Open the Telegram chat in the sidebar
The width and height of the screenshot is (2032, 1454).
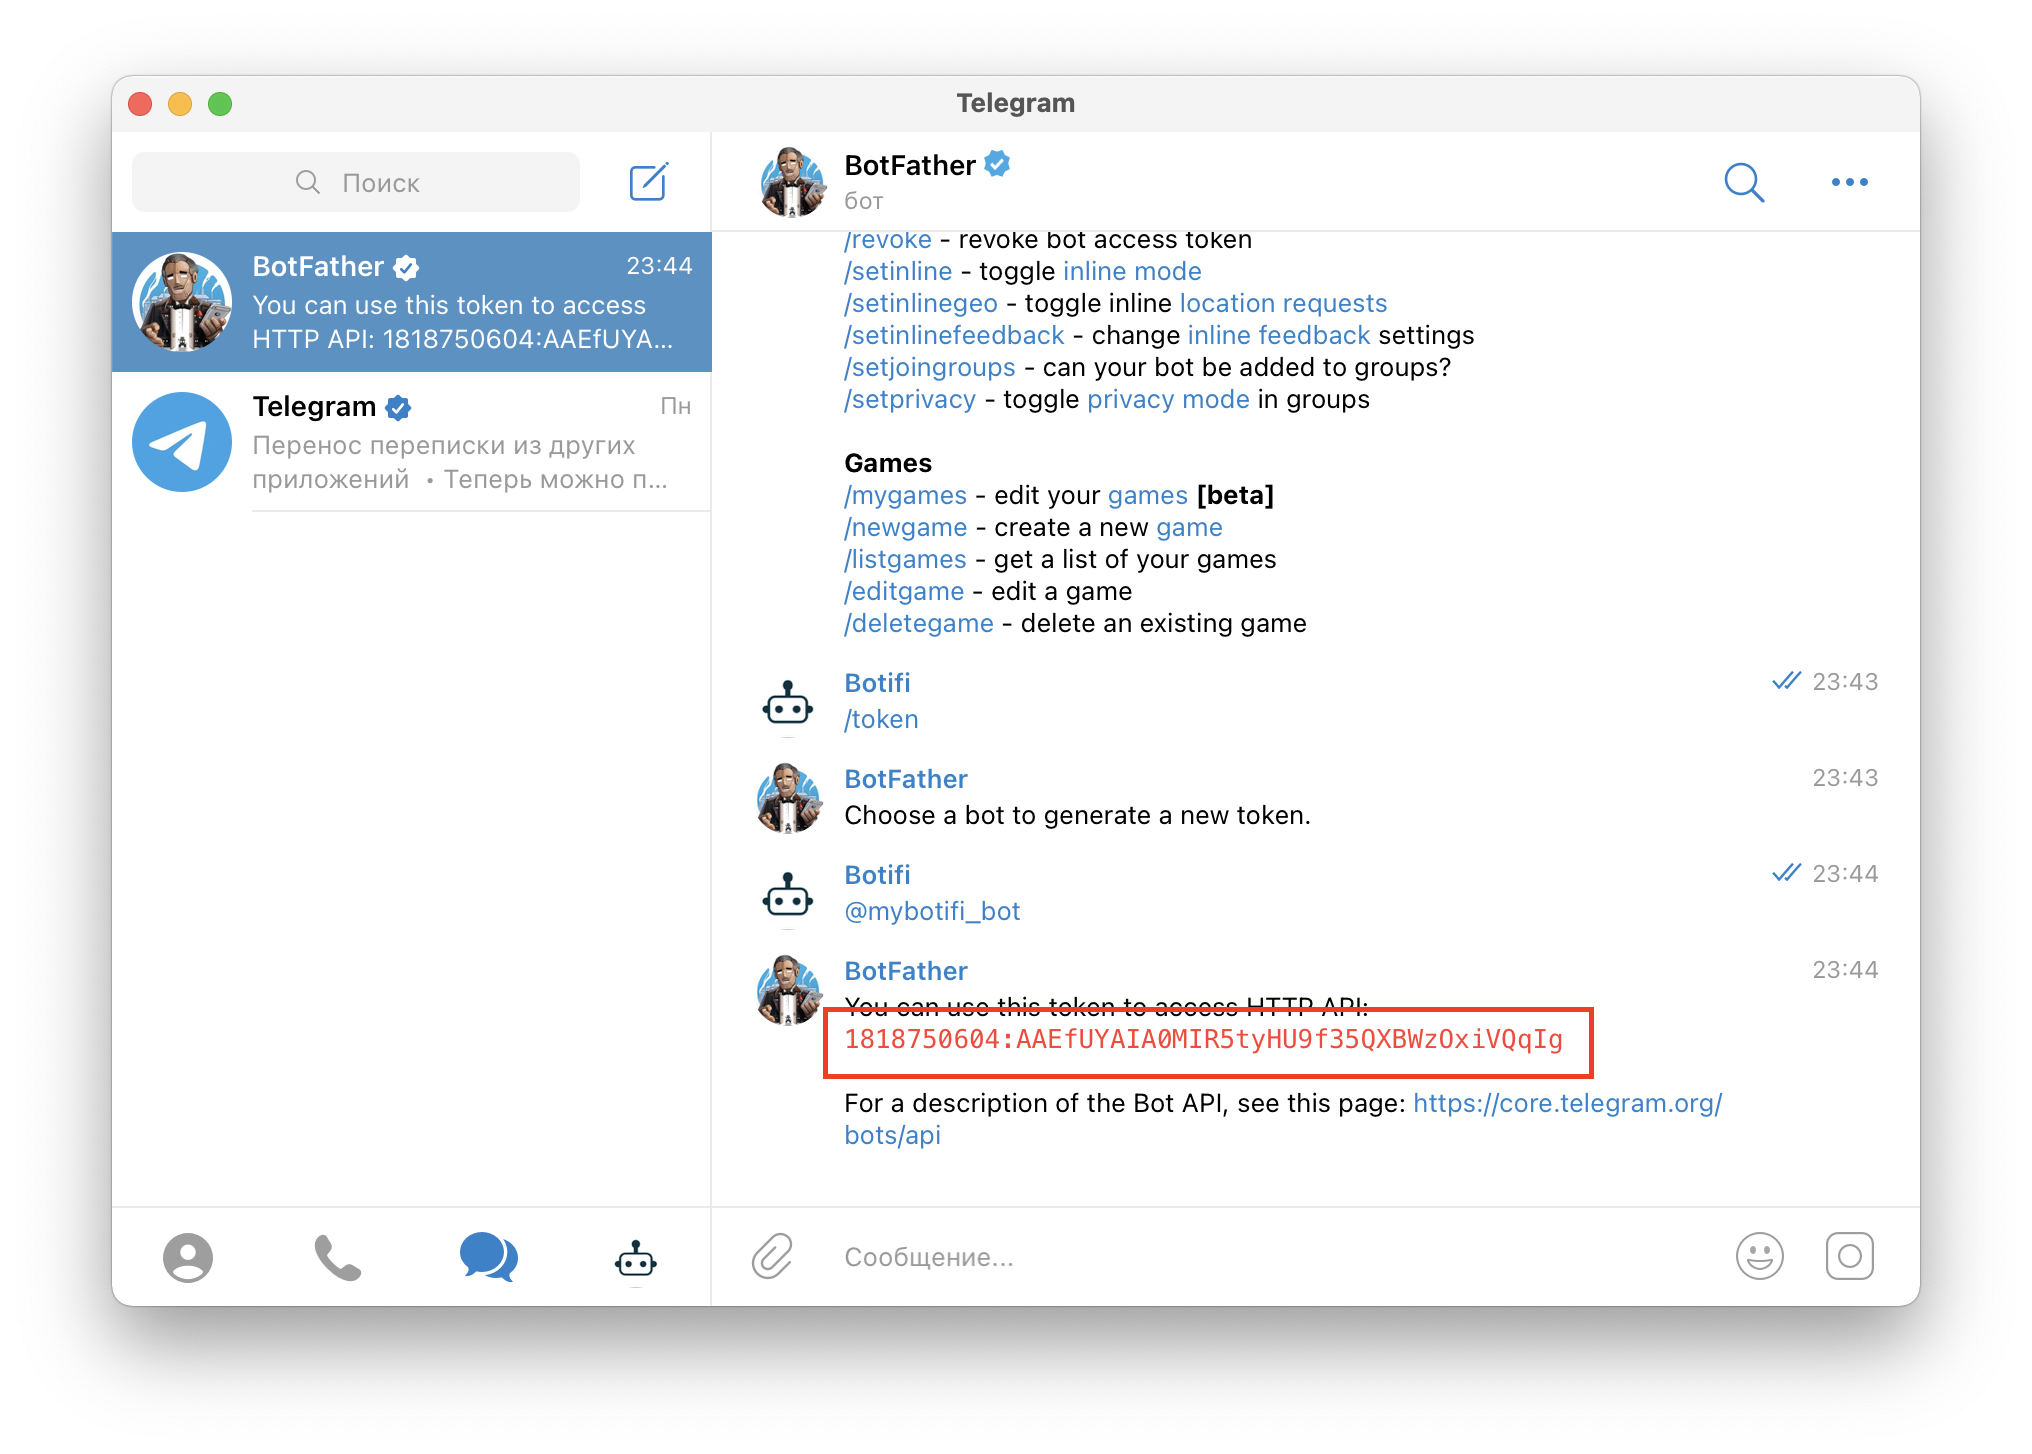click(412, 442)
